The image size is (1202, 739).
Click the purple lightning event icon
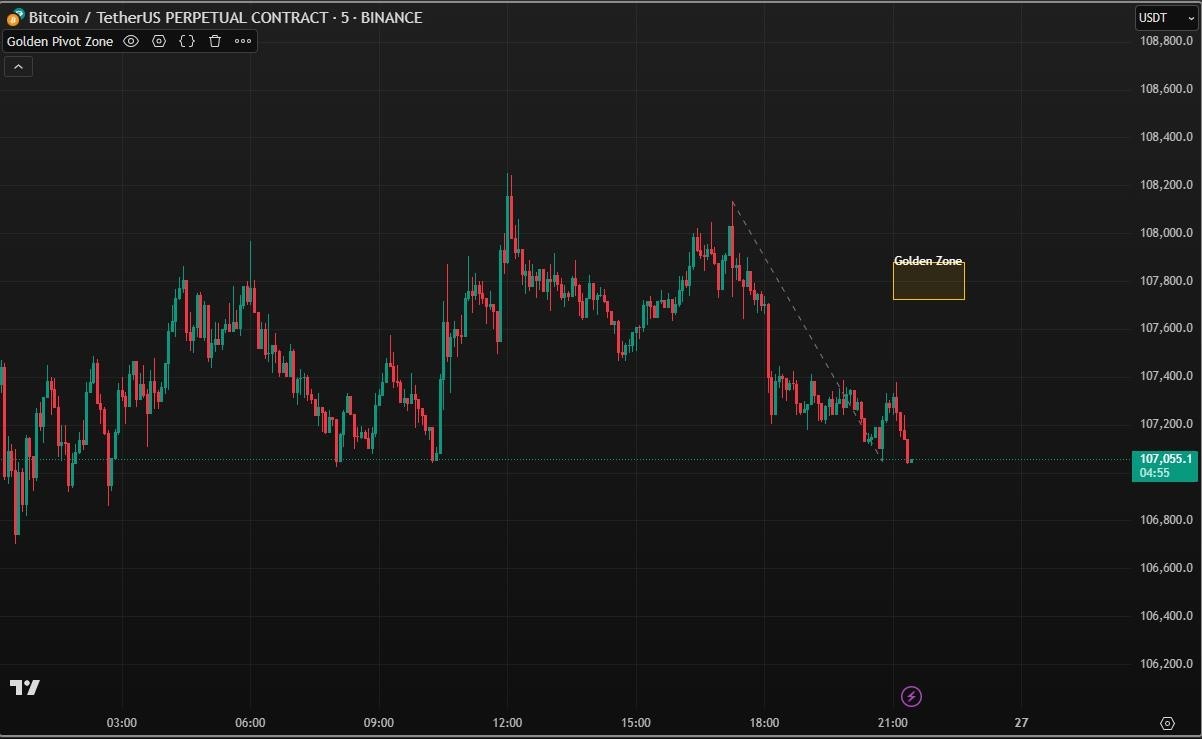click(x=913, y=696)
